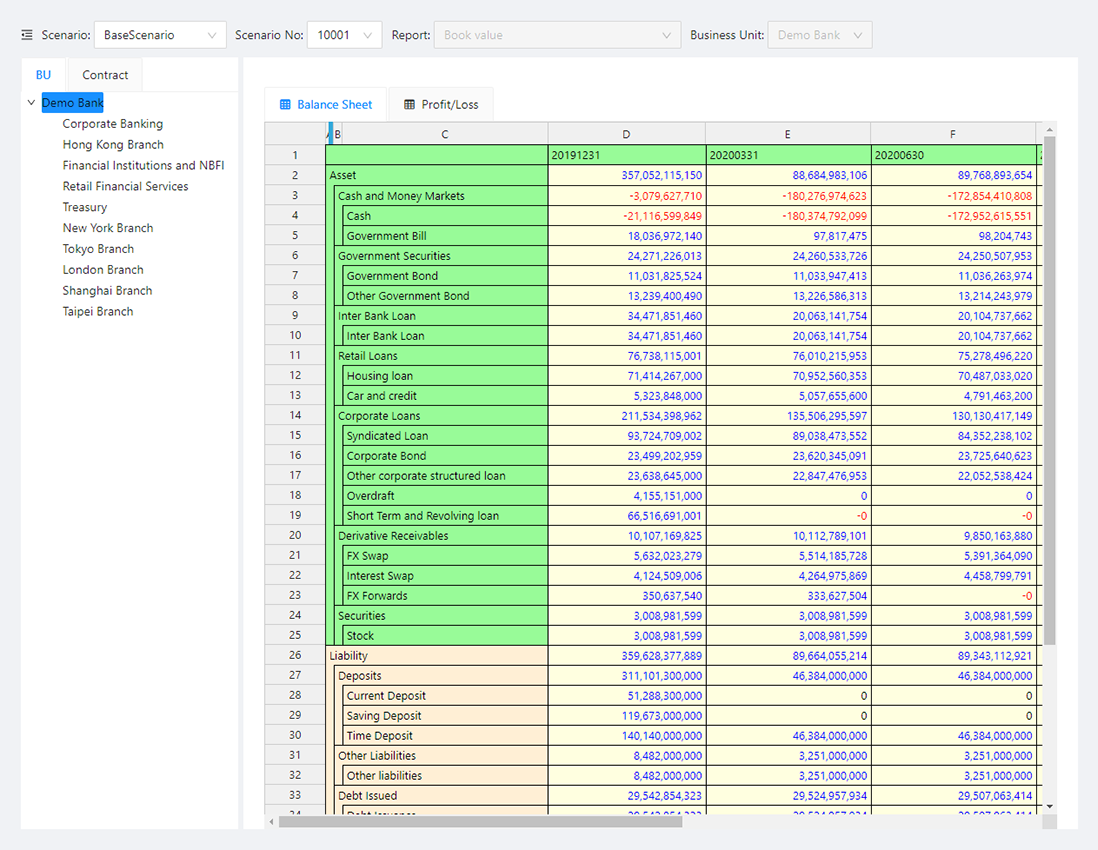The width and height of the screenshot is (1098, 850).
Task: Open the Business Unit dropdown
Action: pyautogui.click(x=819, y=35)
